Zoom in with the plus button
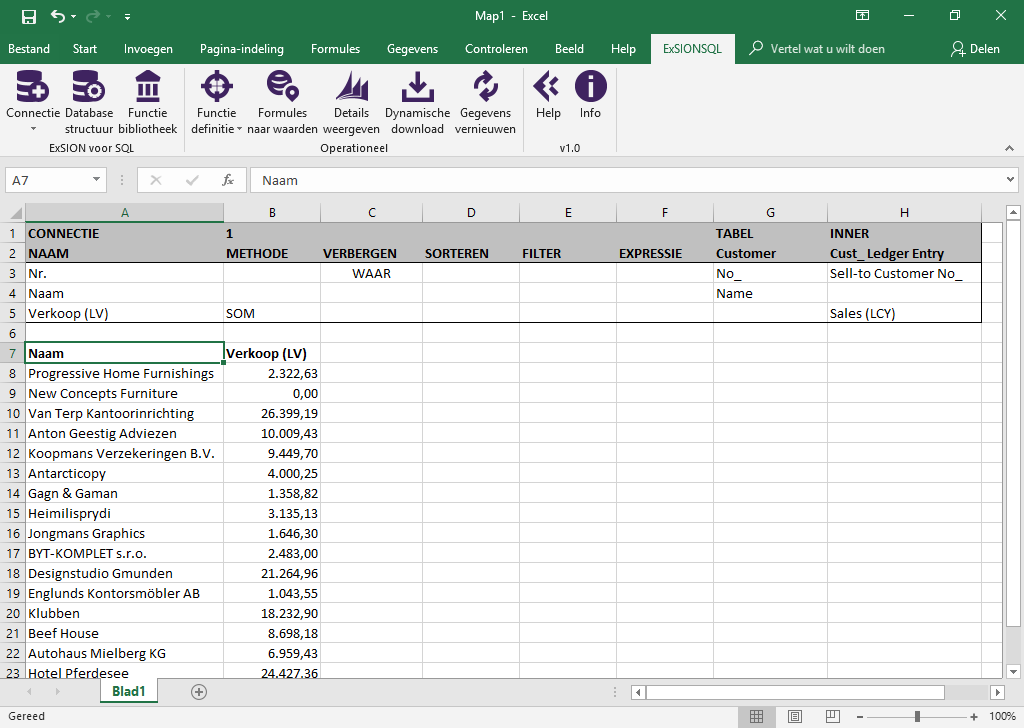 [x=974, y=717]
